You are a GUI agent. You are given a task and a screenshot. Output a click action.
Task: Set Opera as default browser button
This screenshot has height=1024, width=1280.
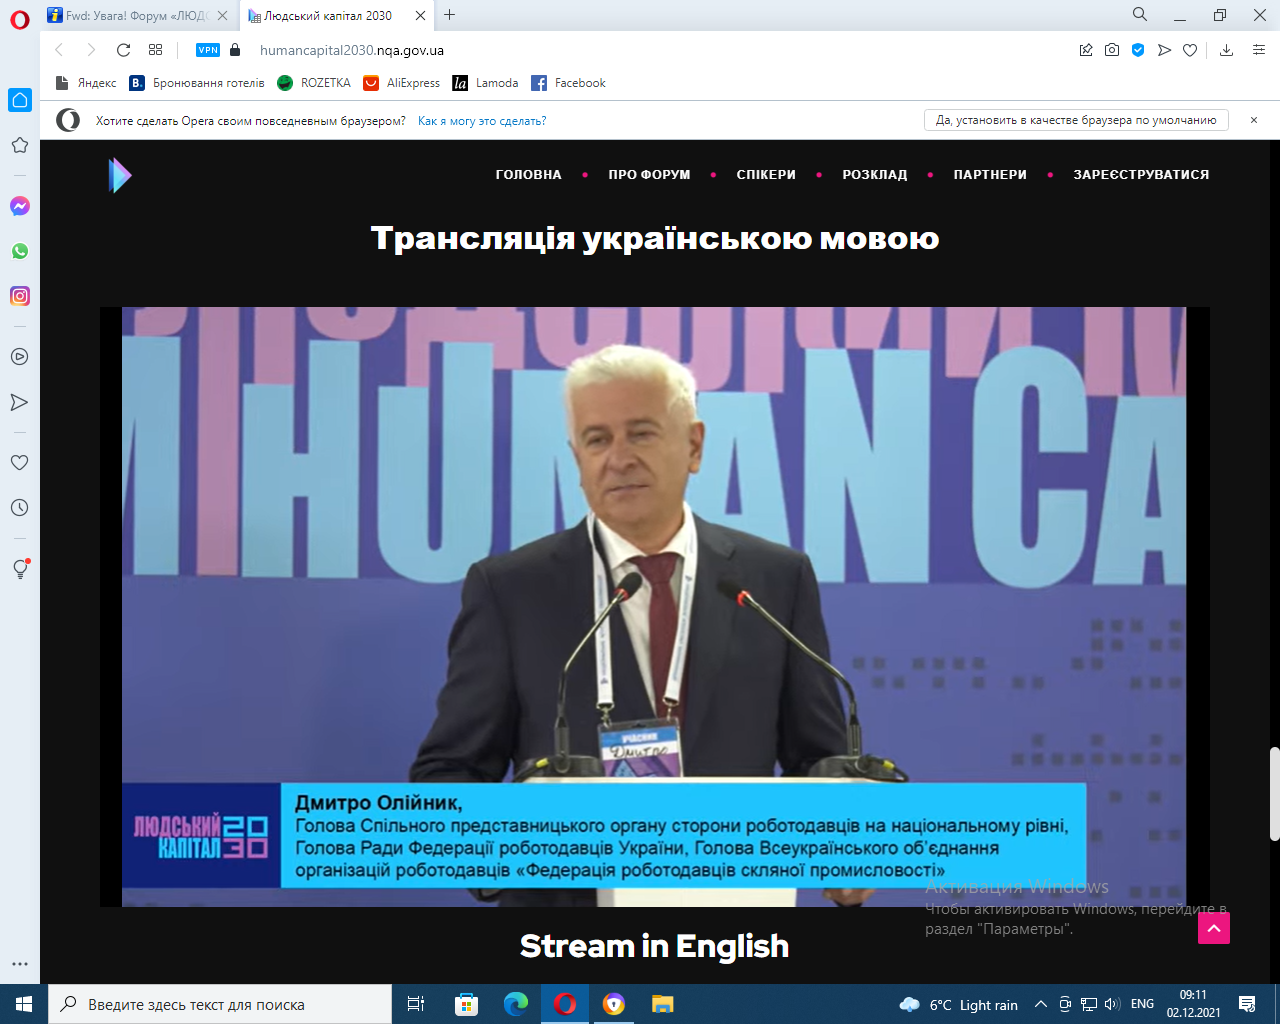pos(1076,120)
